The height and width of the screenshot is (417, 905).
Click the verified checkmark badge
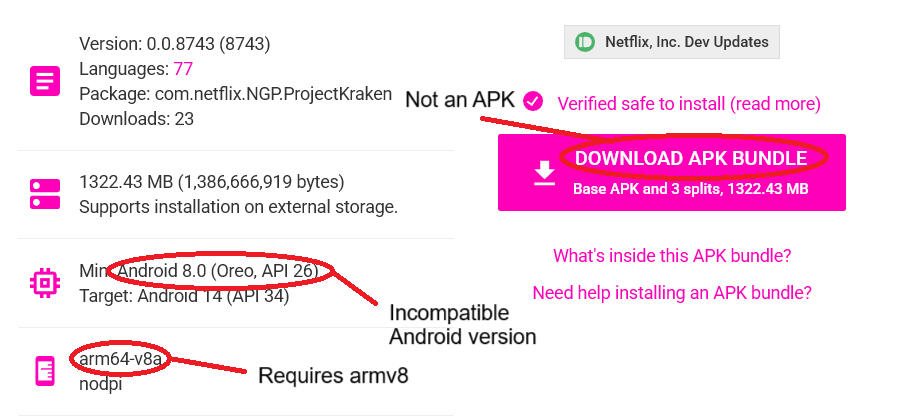coord(533,100)
